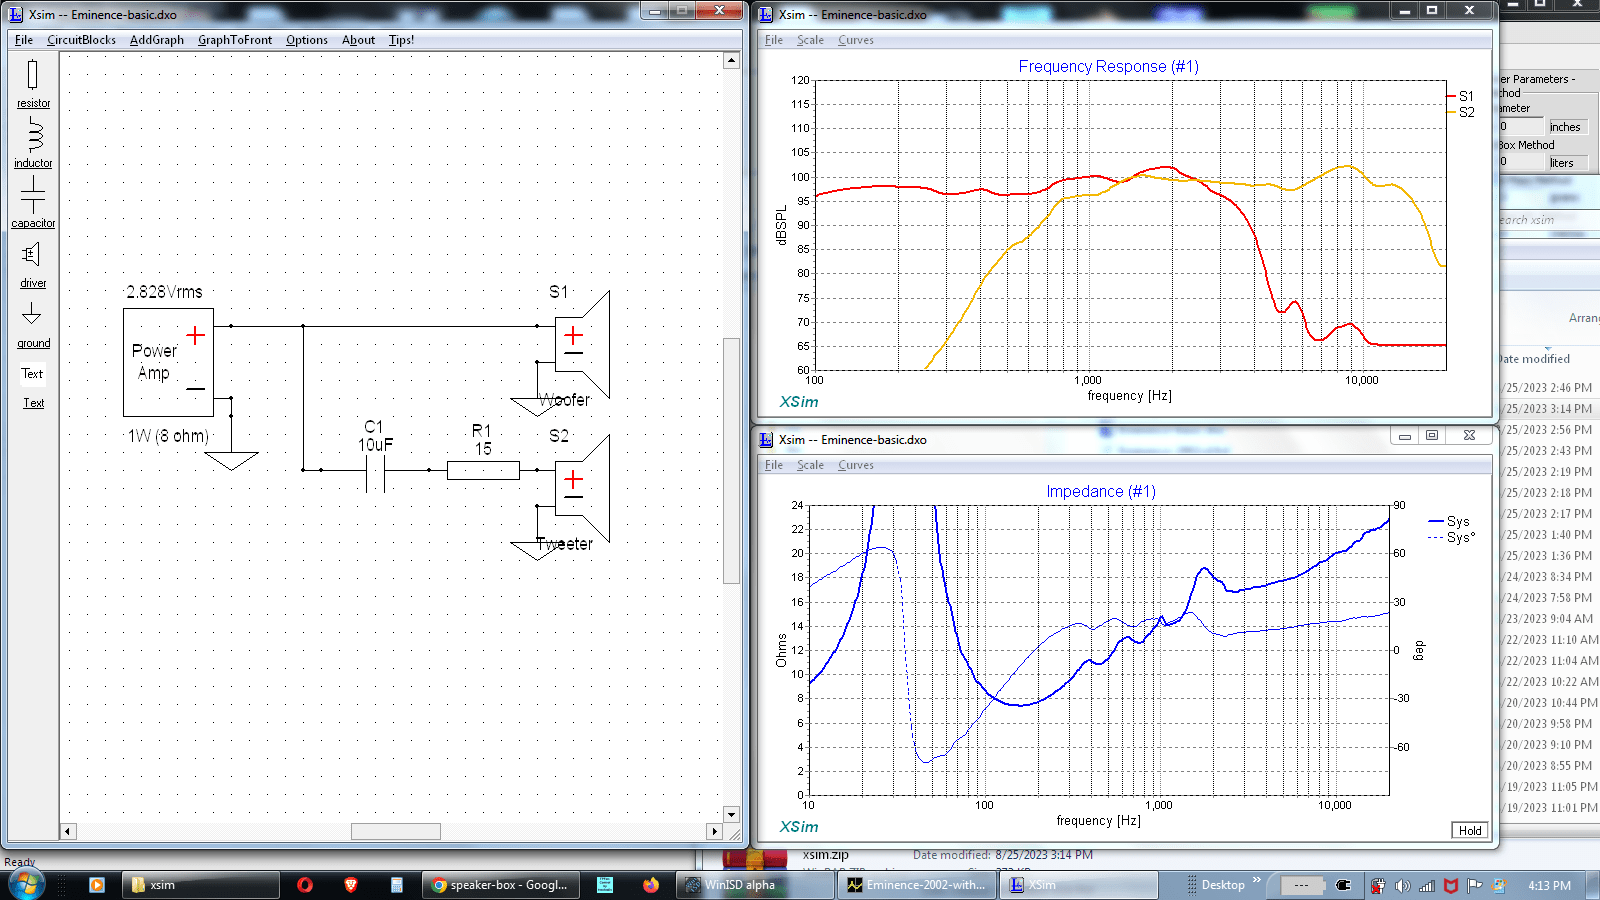Click the schematic vertical scrollbar down arrow

731,814
